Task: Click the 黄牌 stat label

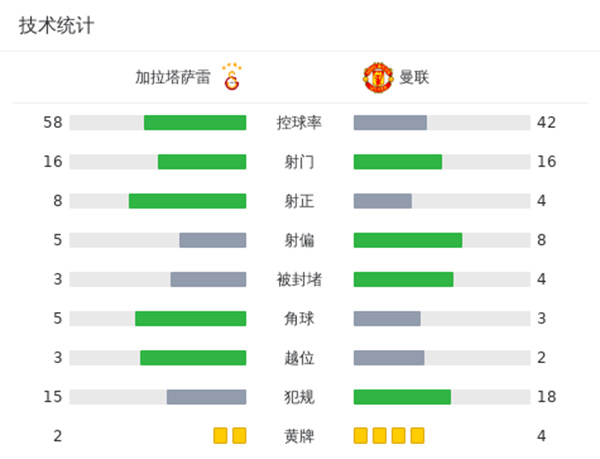Action: pyautogui.click(x=299, y=436)
